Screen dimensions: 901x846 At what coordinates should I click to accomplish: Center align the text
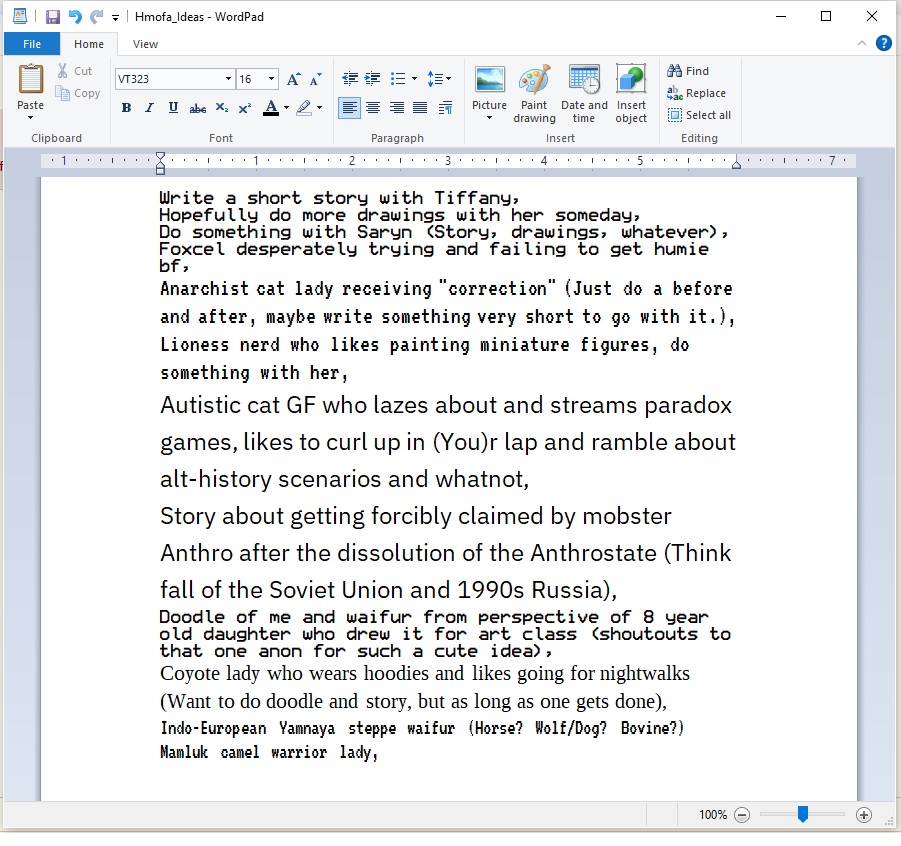373,107
